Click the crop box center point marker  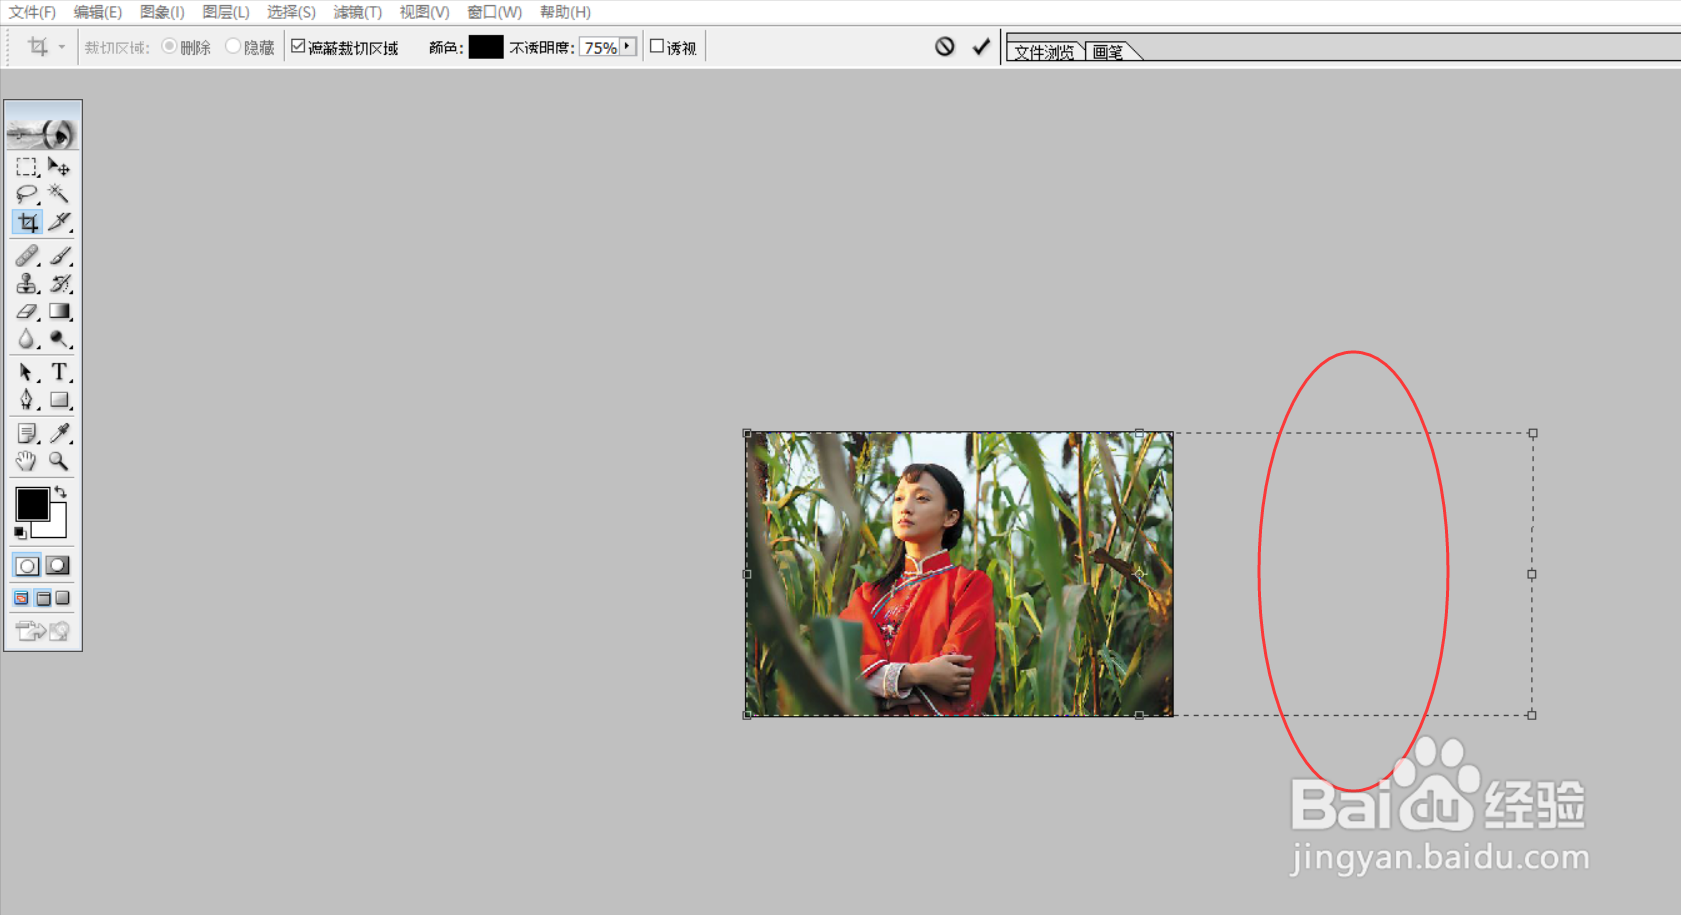point(1139,574)
